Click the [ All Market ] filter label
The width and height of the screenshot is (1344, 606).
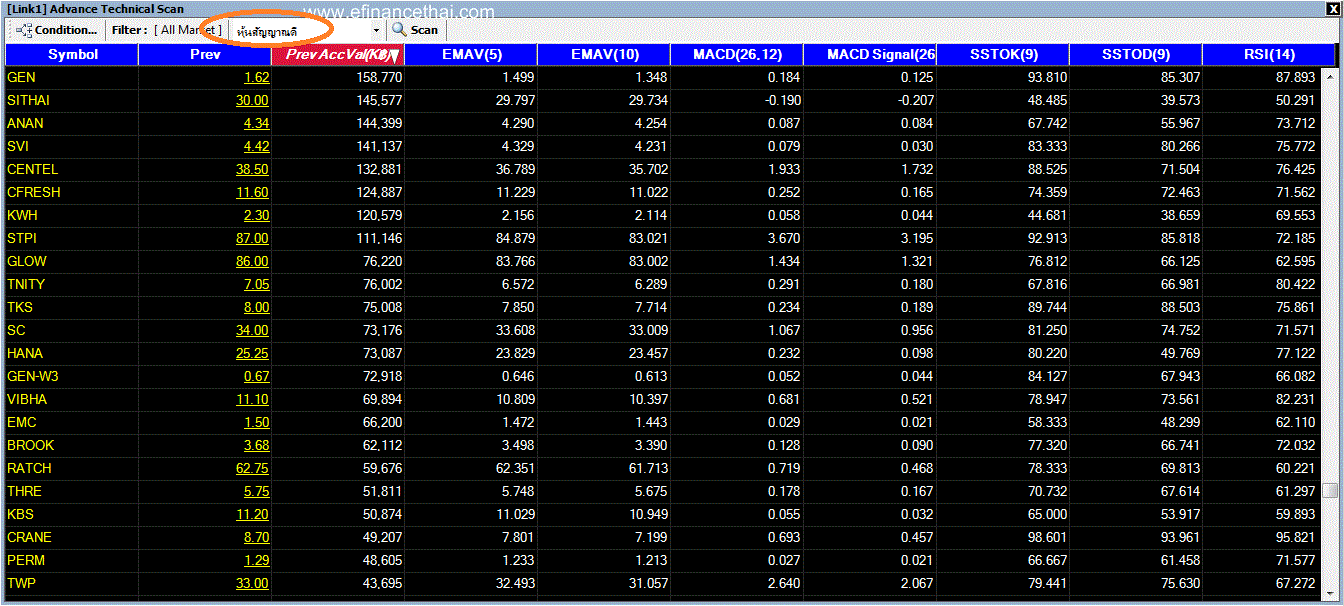point(188,30)
